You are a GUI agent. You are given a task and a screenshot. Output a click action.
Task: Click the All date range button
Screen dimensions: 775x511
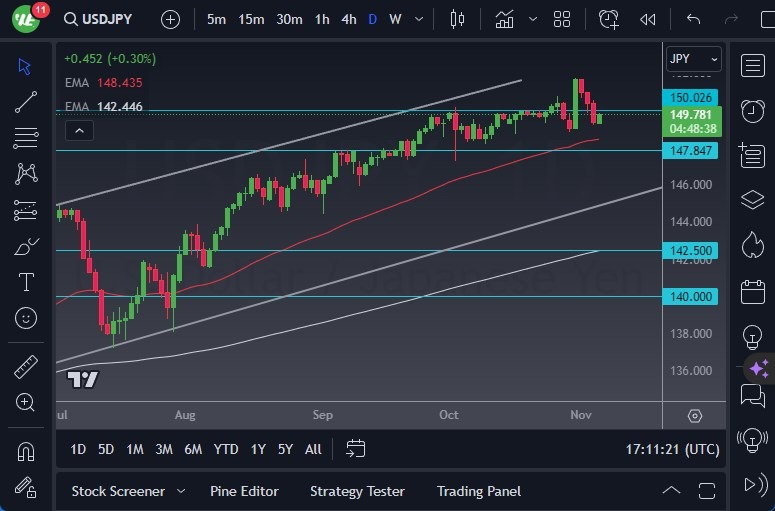(x=313, y=449)
